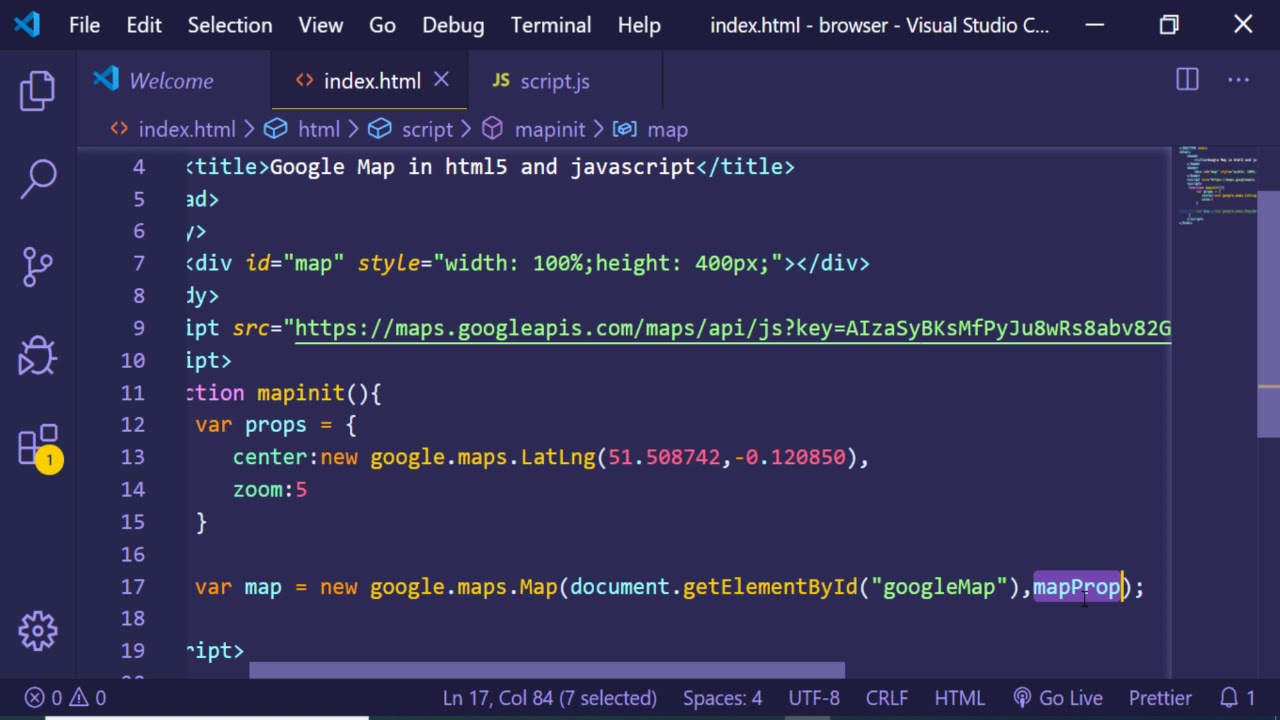
Task: Open the Search view in activity bar
Action: click(38, 179)
